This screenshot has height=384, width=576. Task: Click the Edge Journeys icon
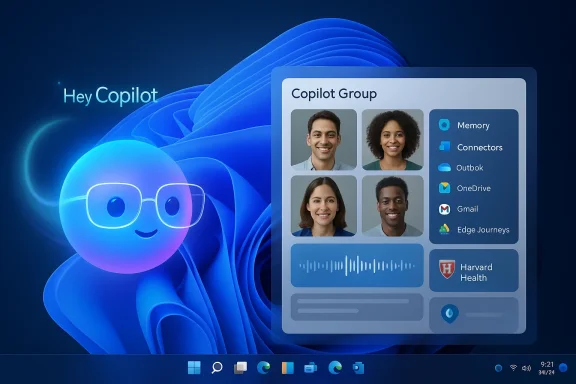click(444, 229)
